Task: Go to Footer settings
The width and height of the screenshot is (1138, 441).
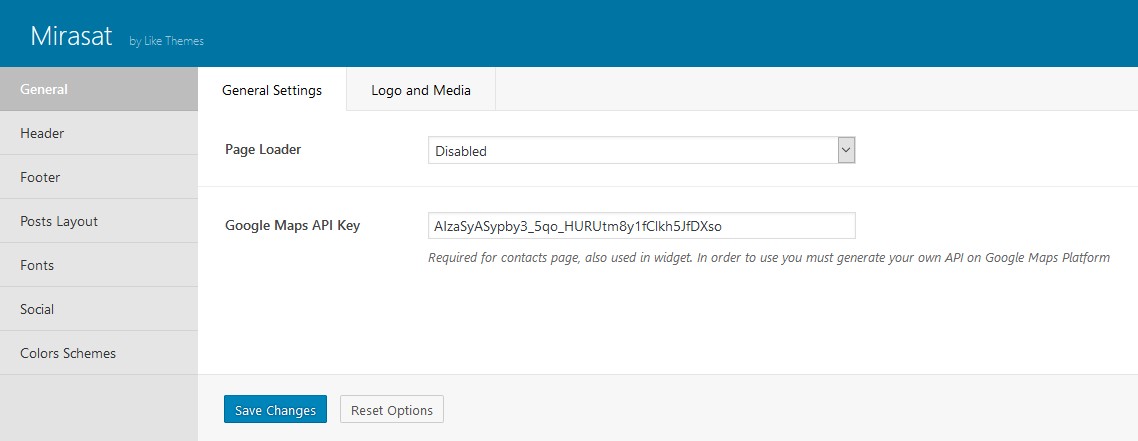Action: click(x=99, y=177)
